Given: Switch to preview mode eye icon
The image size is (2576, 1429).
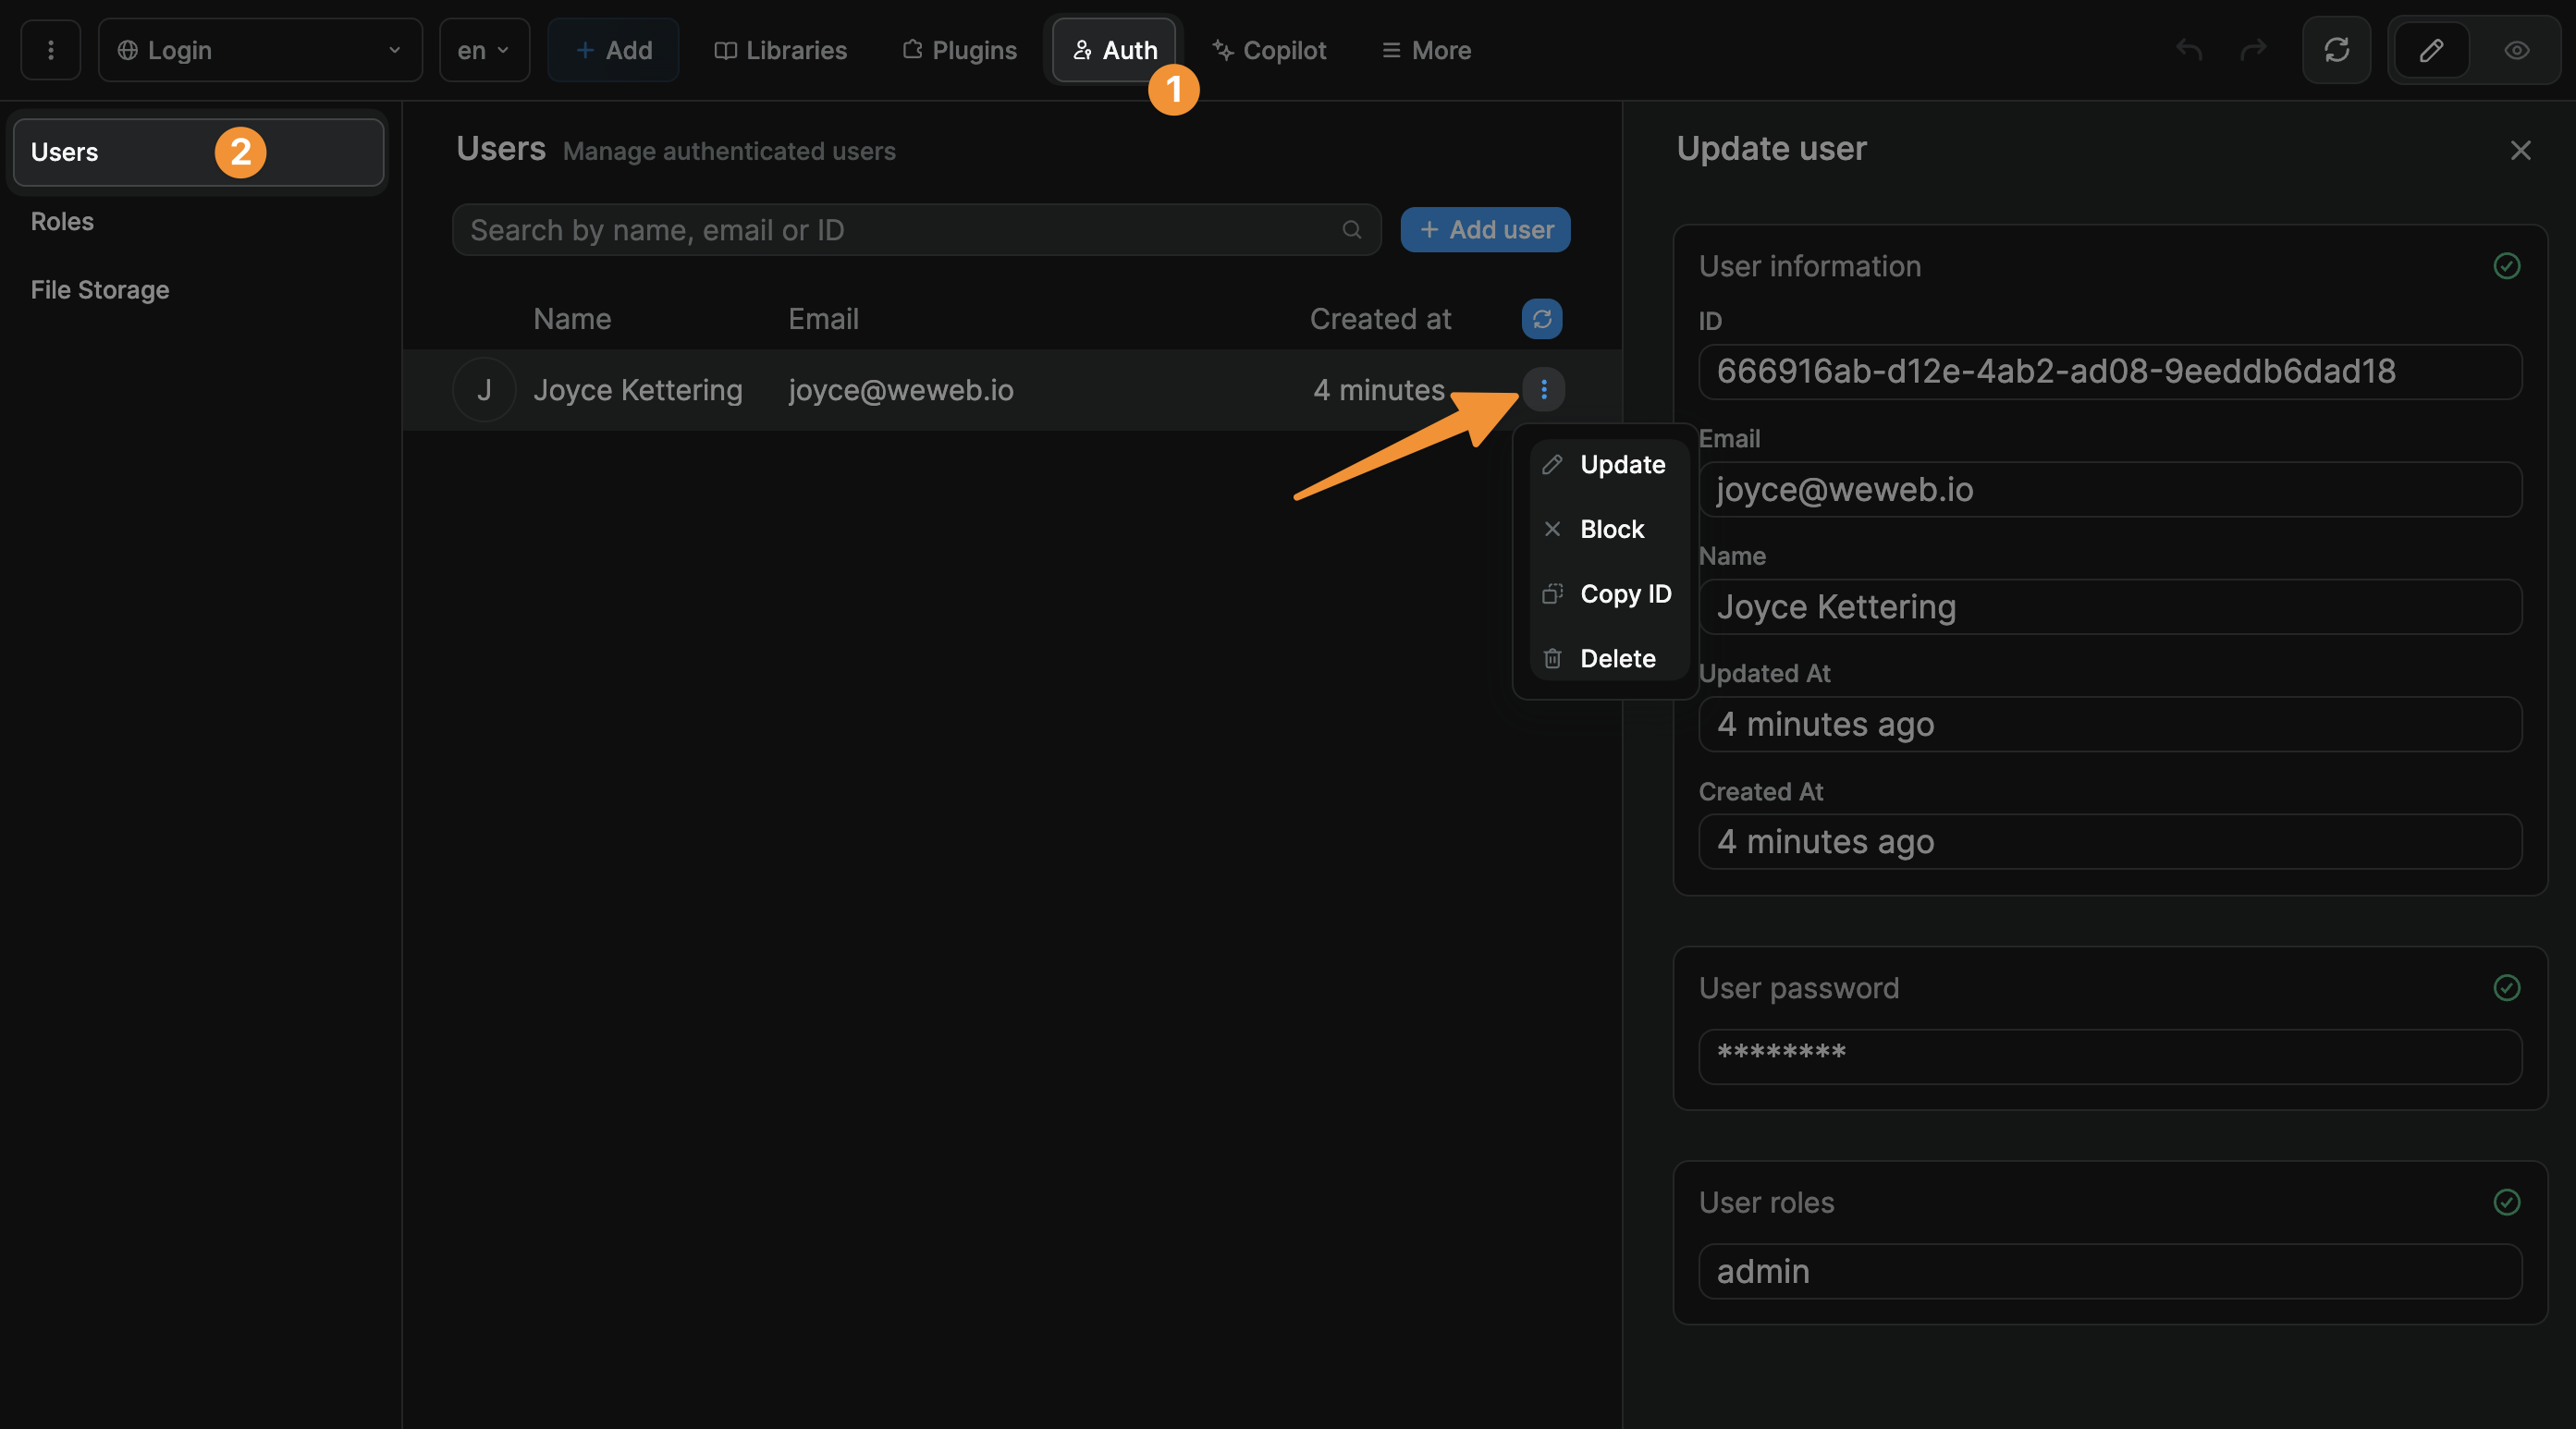Looking at the screenshot, I should (2516, 50).
